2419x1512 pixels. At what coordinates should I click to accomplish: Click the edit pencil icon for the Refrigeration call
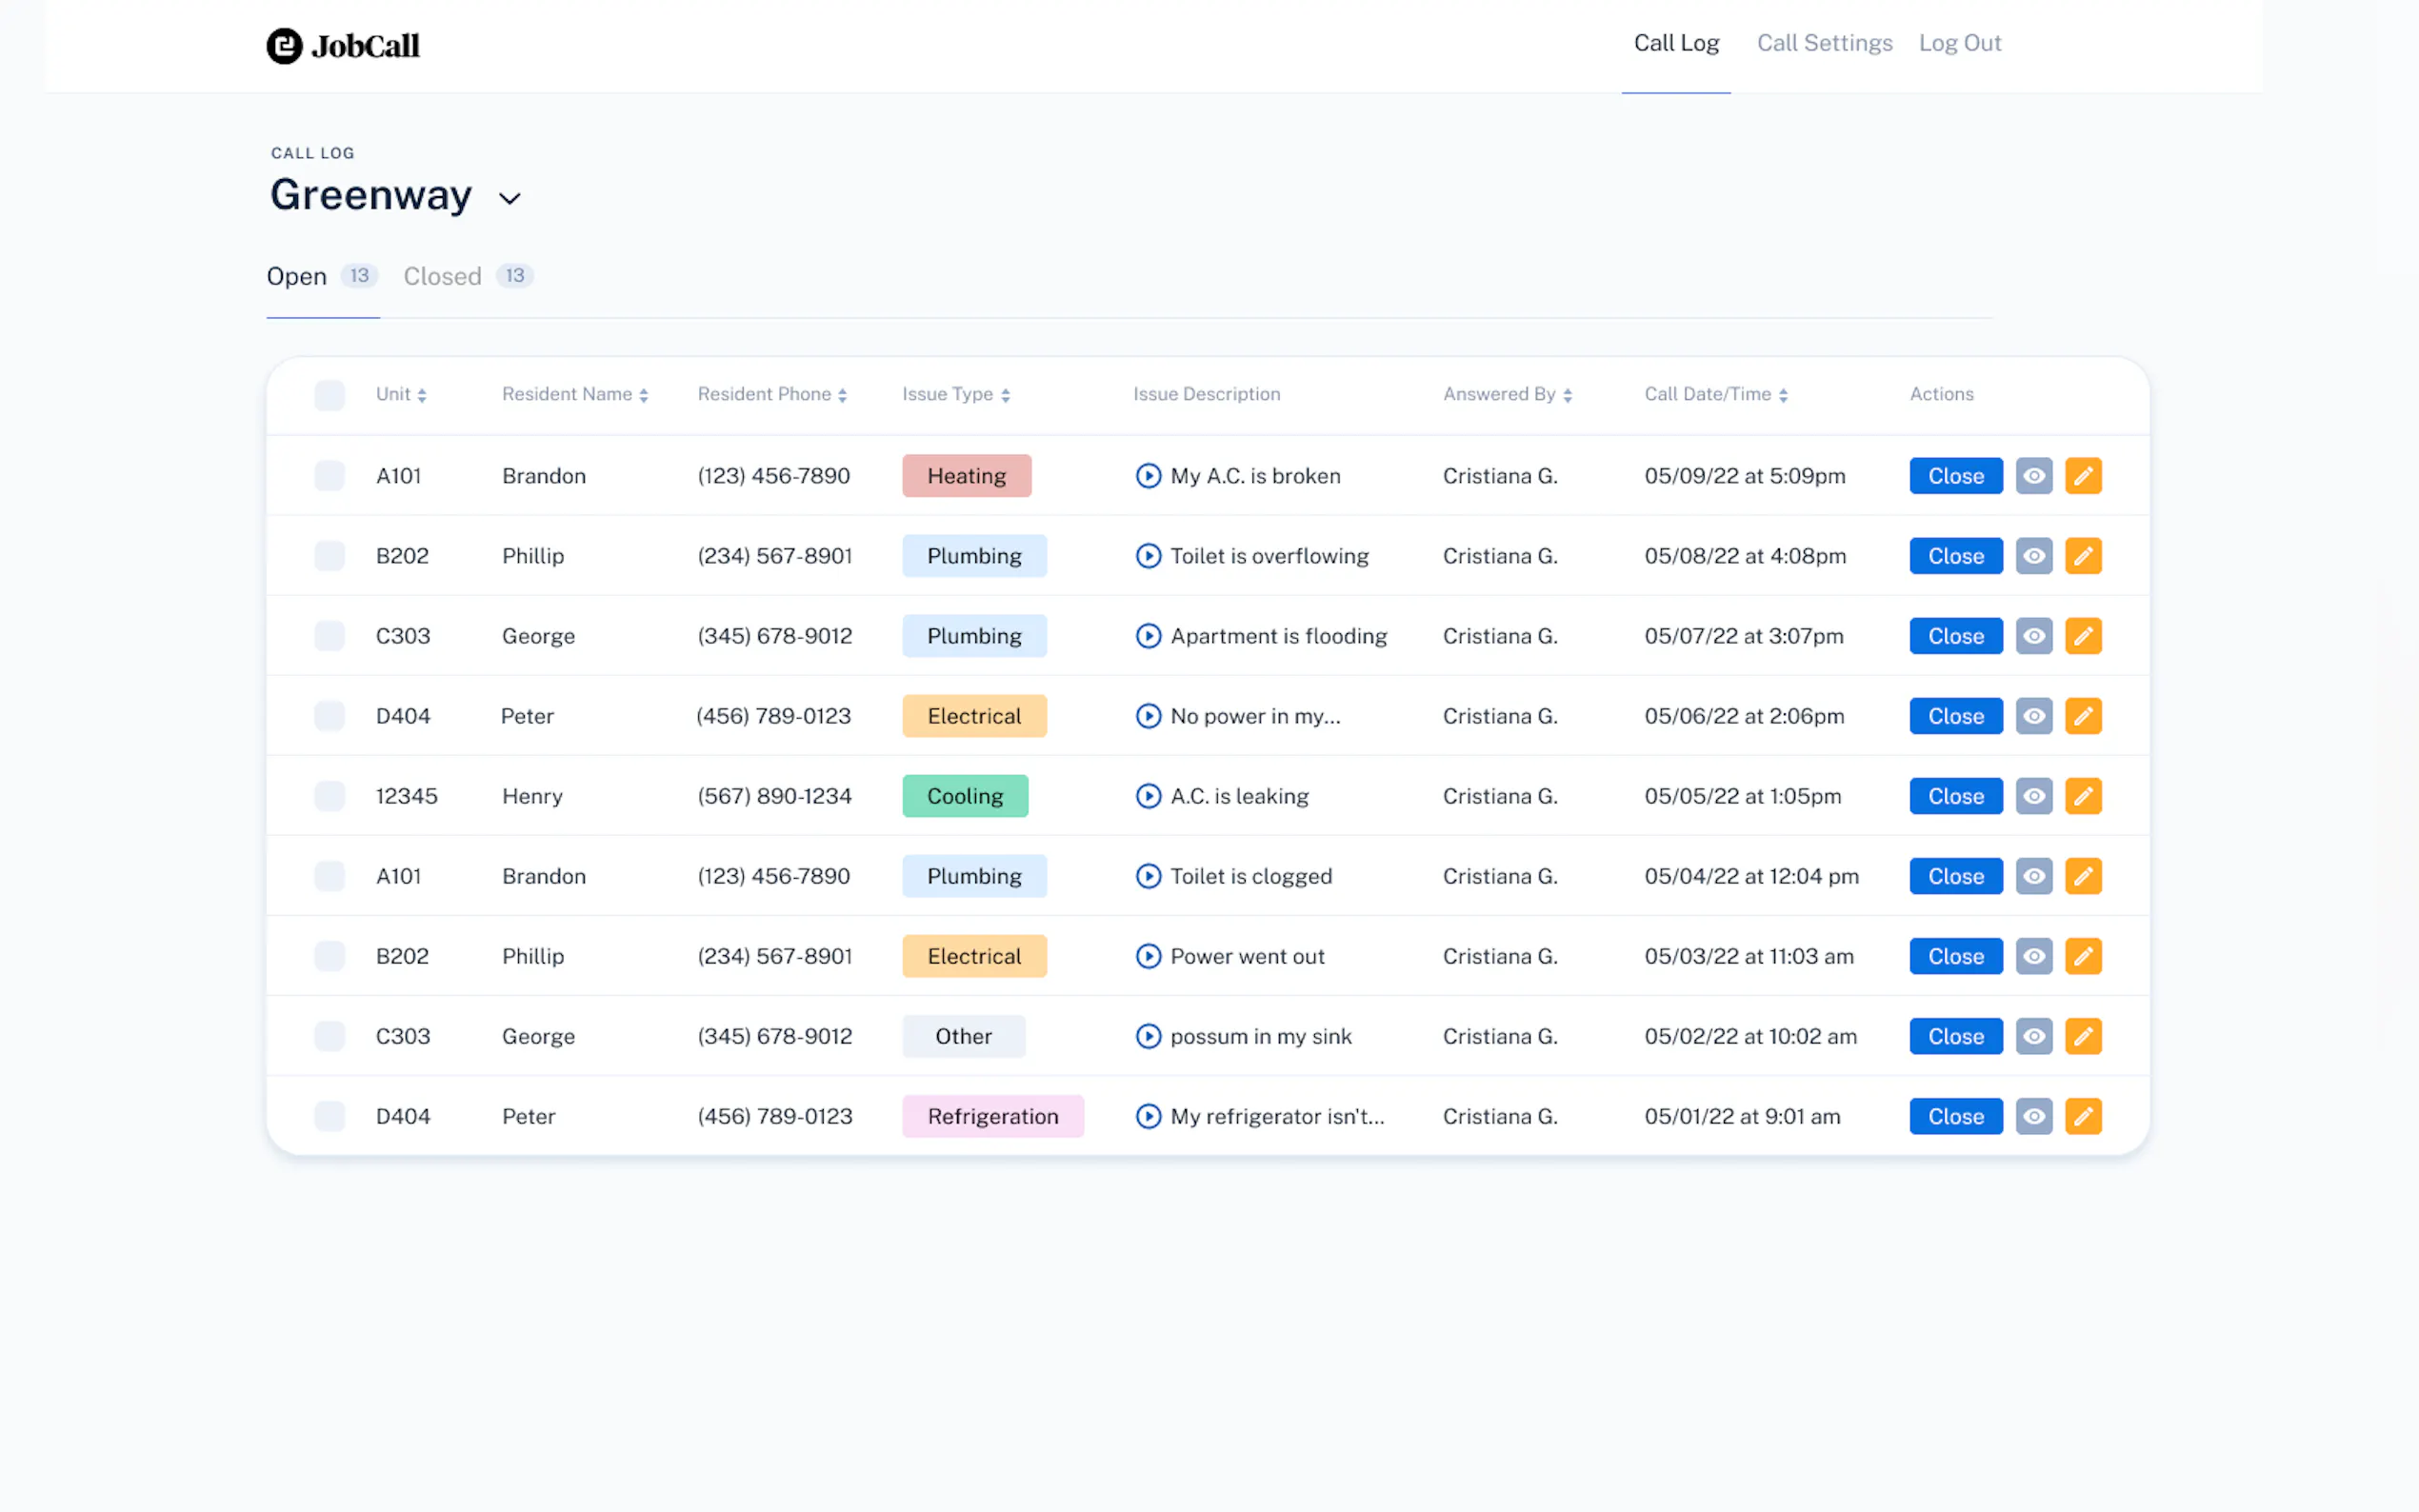coord(2082,1116)
